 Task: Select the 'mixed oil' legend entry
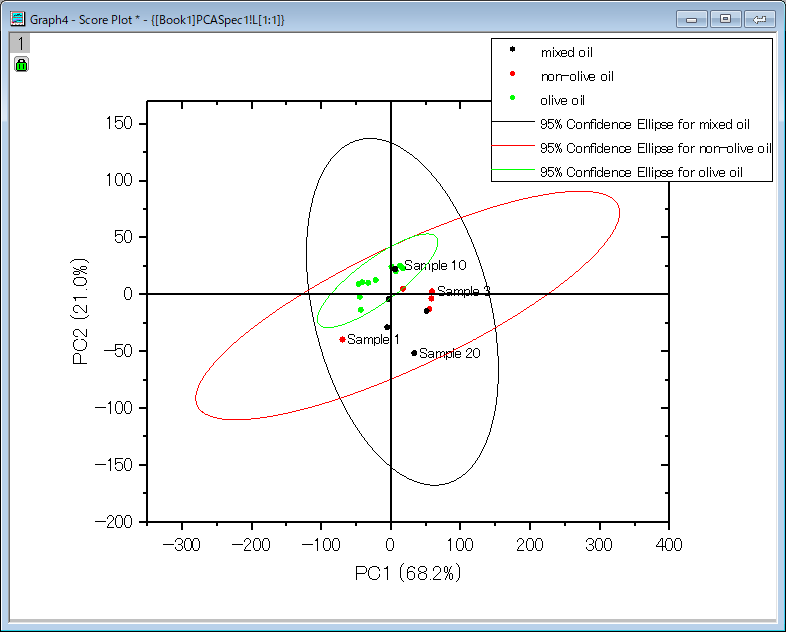pos(566,52)
